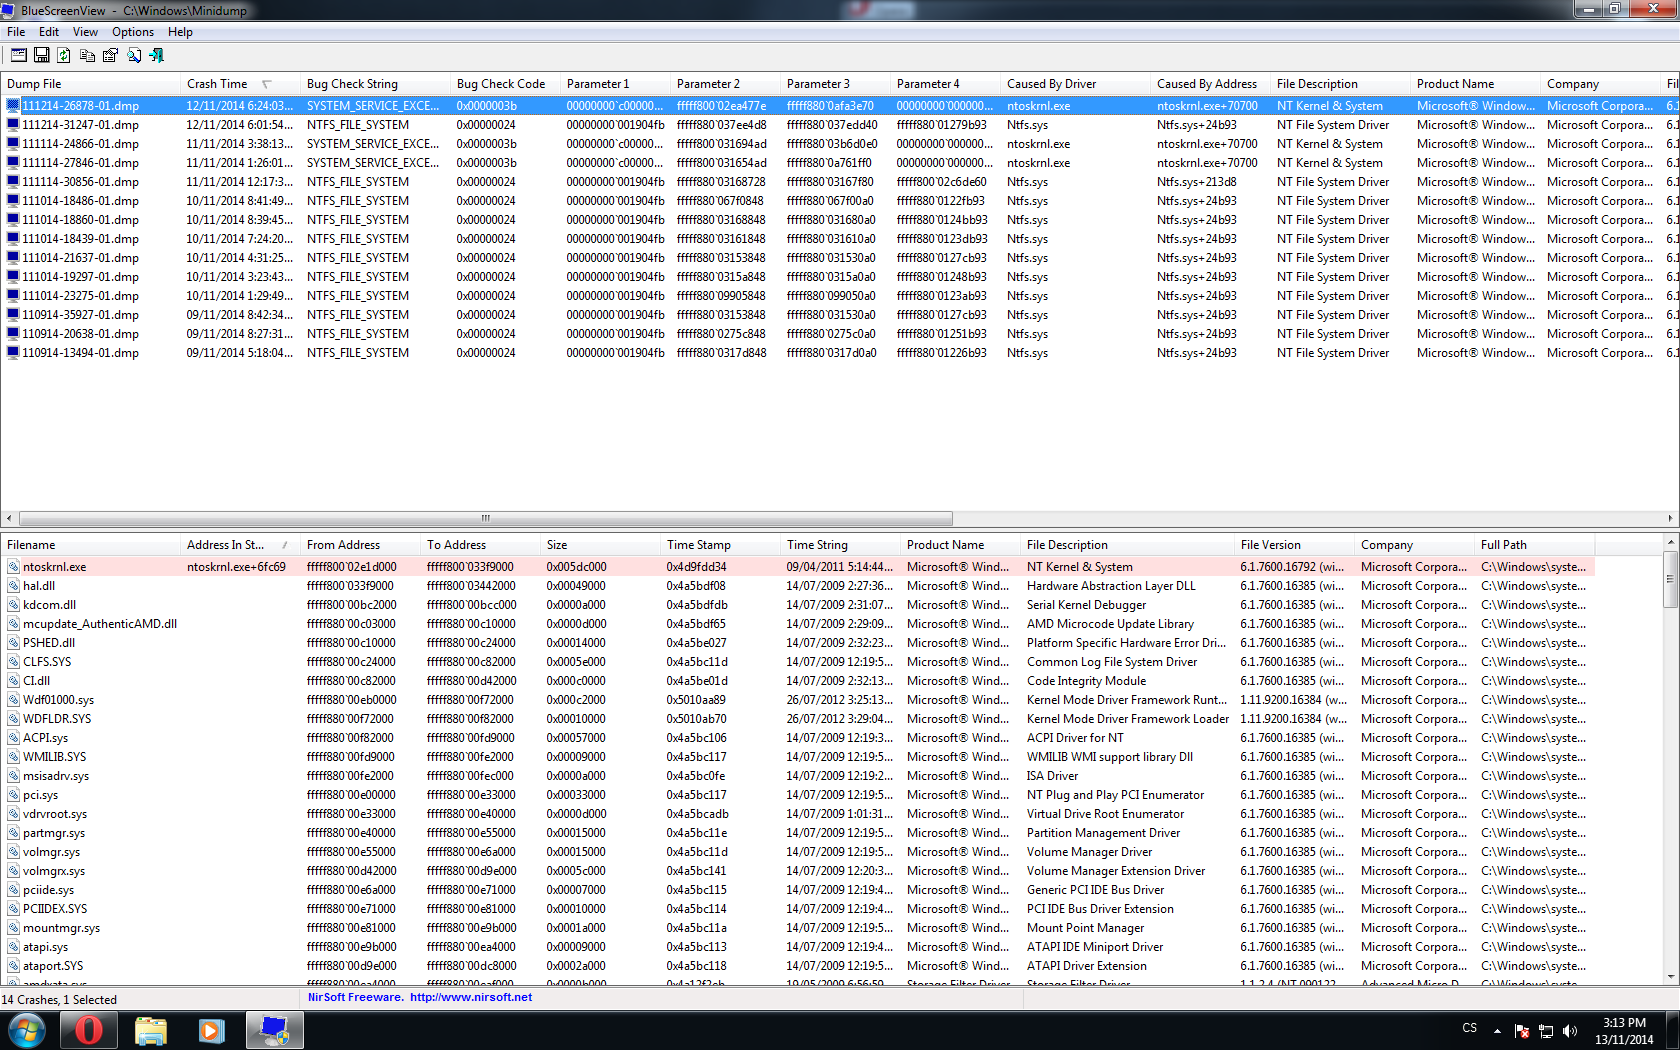Open Properties using the toolbar icon
The image size is (1680, 1050).
click(x=110, y=55)
